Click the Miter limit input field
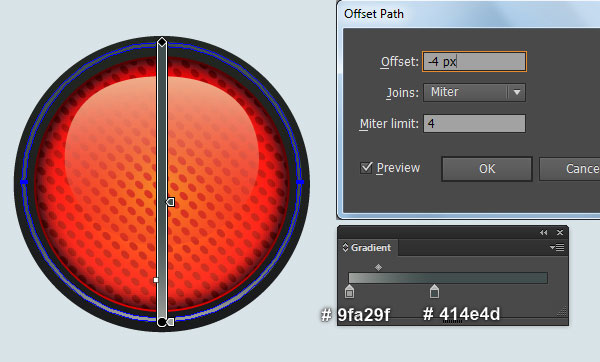 click(474, 124)
